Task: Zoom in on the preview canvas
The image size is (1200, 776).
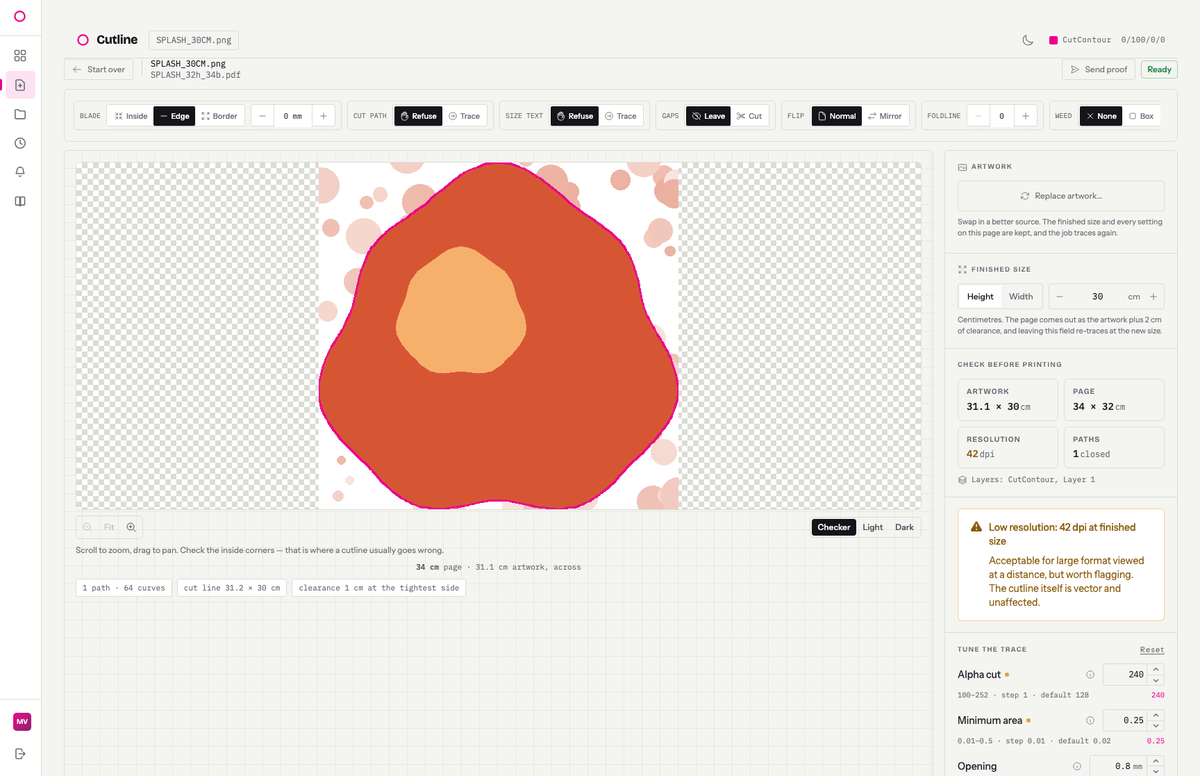Action: point(131,527)
